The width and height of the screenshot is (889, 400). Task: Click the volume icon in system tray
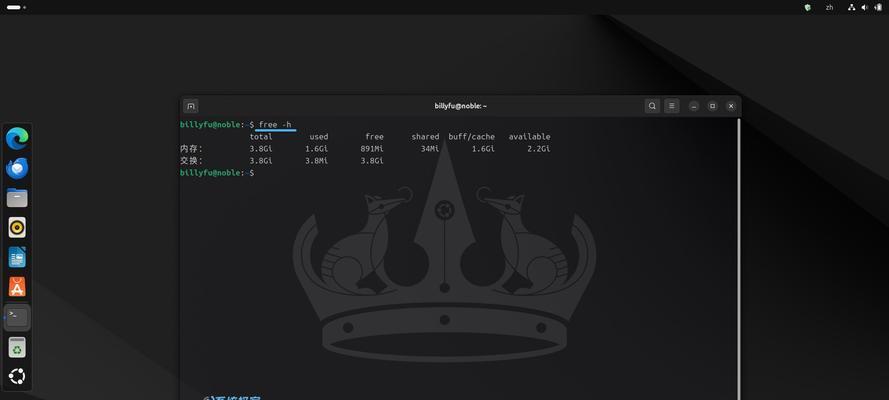[x=865, y=7]
